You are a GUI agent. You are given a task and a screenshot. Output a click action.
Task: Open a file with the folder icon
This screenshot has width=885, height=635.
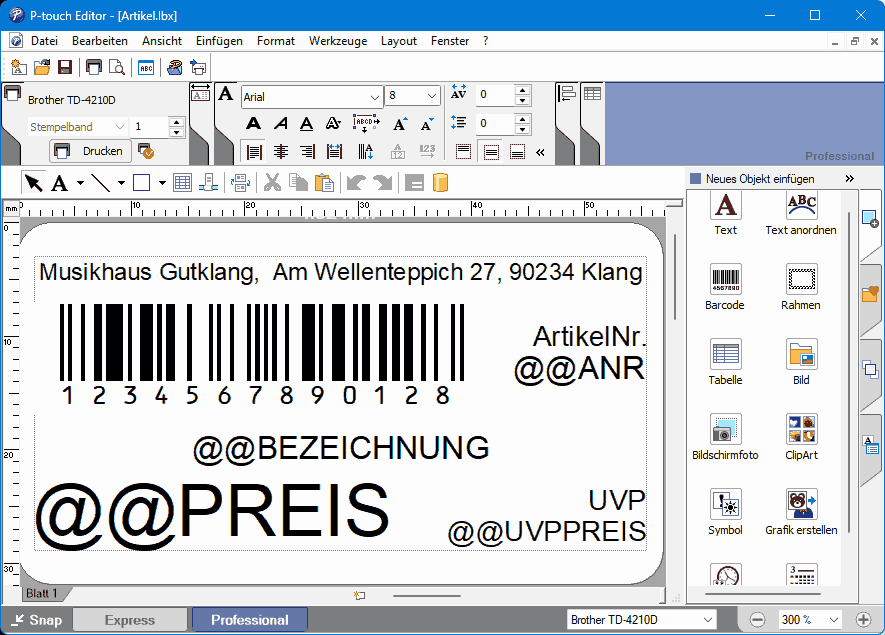[42, 67]
